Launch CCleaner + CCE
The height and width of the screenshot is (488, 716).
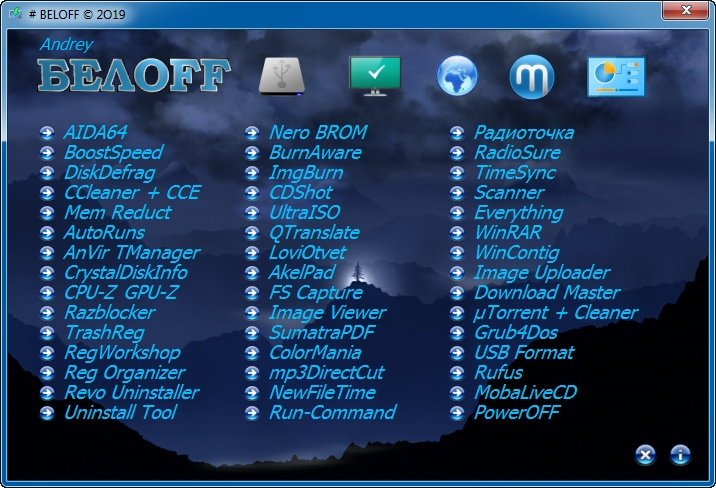click(131, 192)
